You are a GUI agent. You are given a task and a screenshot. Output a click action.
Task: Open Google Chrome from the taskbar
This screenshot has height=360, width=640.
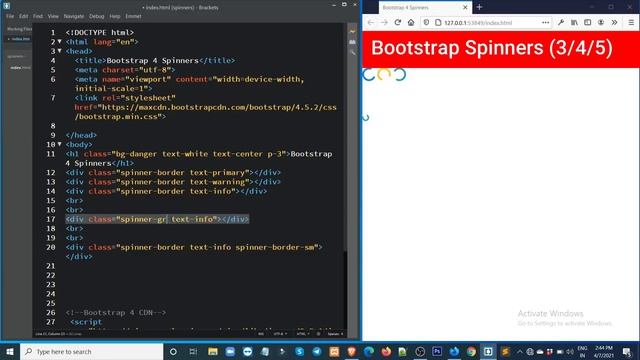point(471,351)
